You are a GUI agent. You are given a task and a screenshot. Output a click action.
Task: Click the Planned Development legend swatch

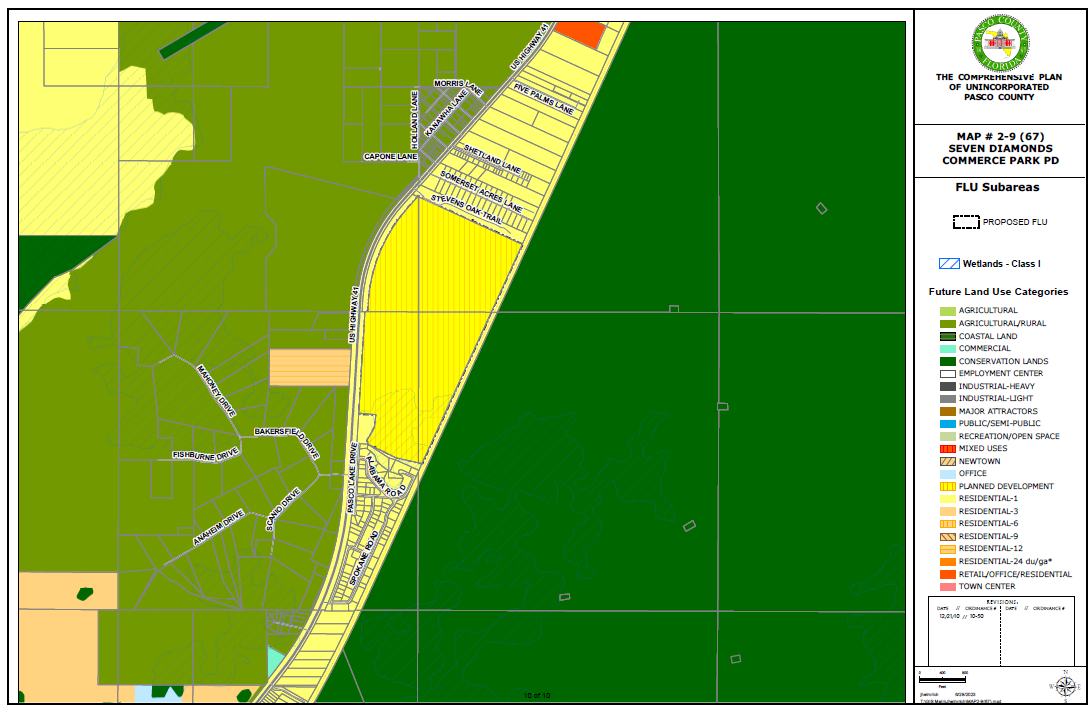945,486
